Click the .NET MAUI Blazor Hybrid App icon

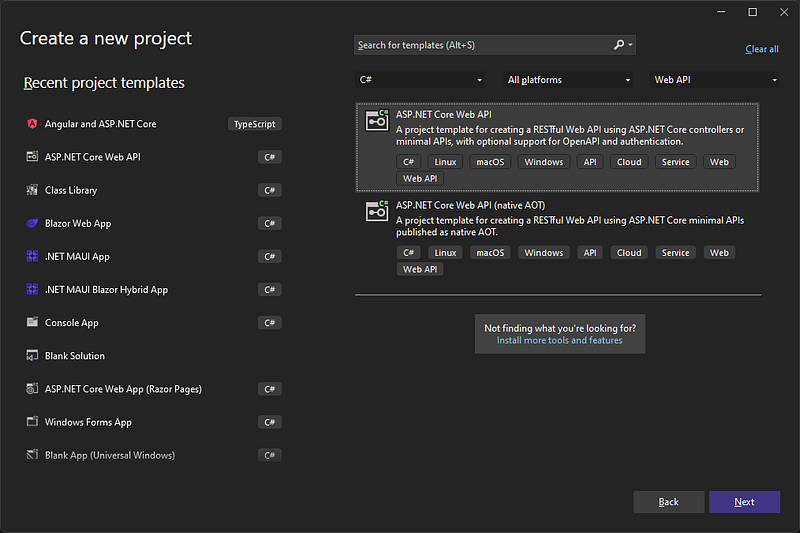32,289
